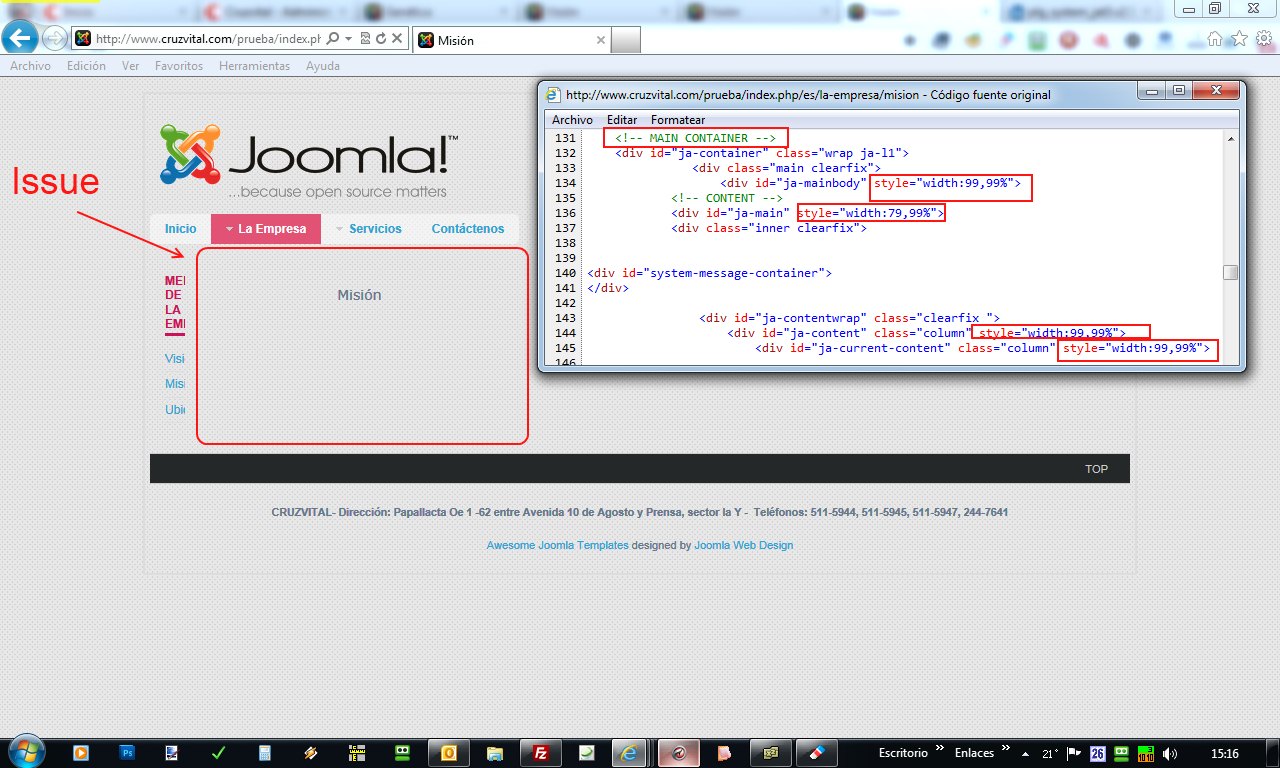Expand the Enlaces toolbar chevron
Image resolution: width=1280 pixels, height=768 pixels.
point(1006,749)
